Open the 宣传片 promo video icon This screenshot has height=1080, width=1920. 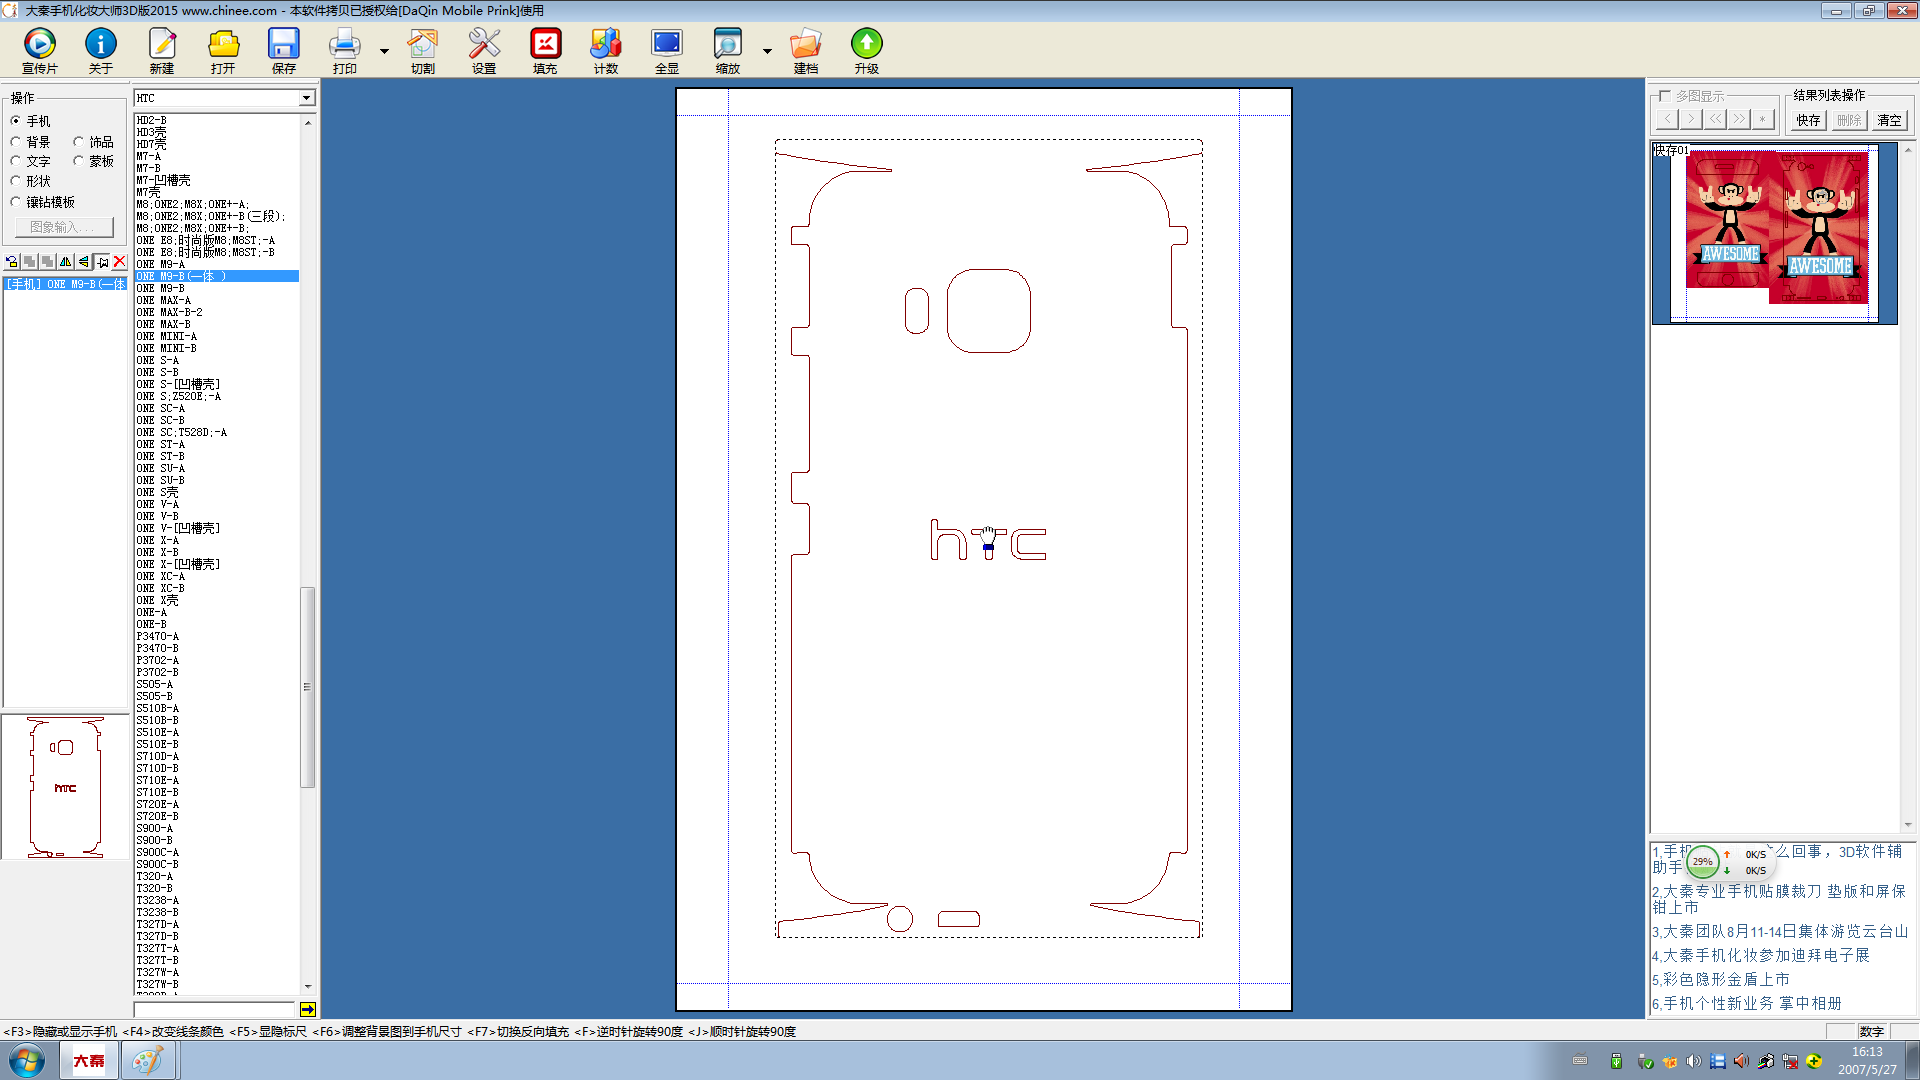[x=40, y=50]
